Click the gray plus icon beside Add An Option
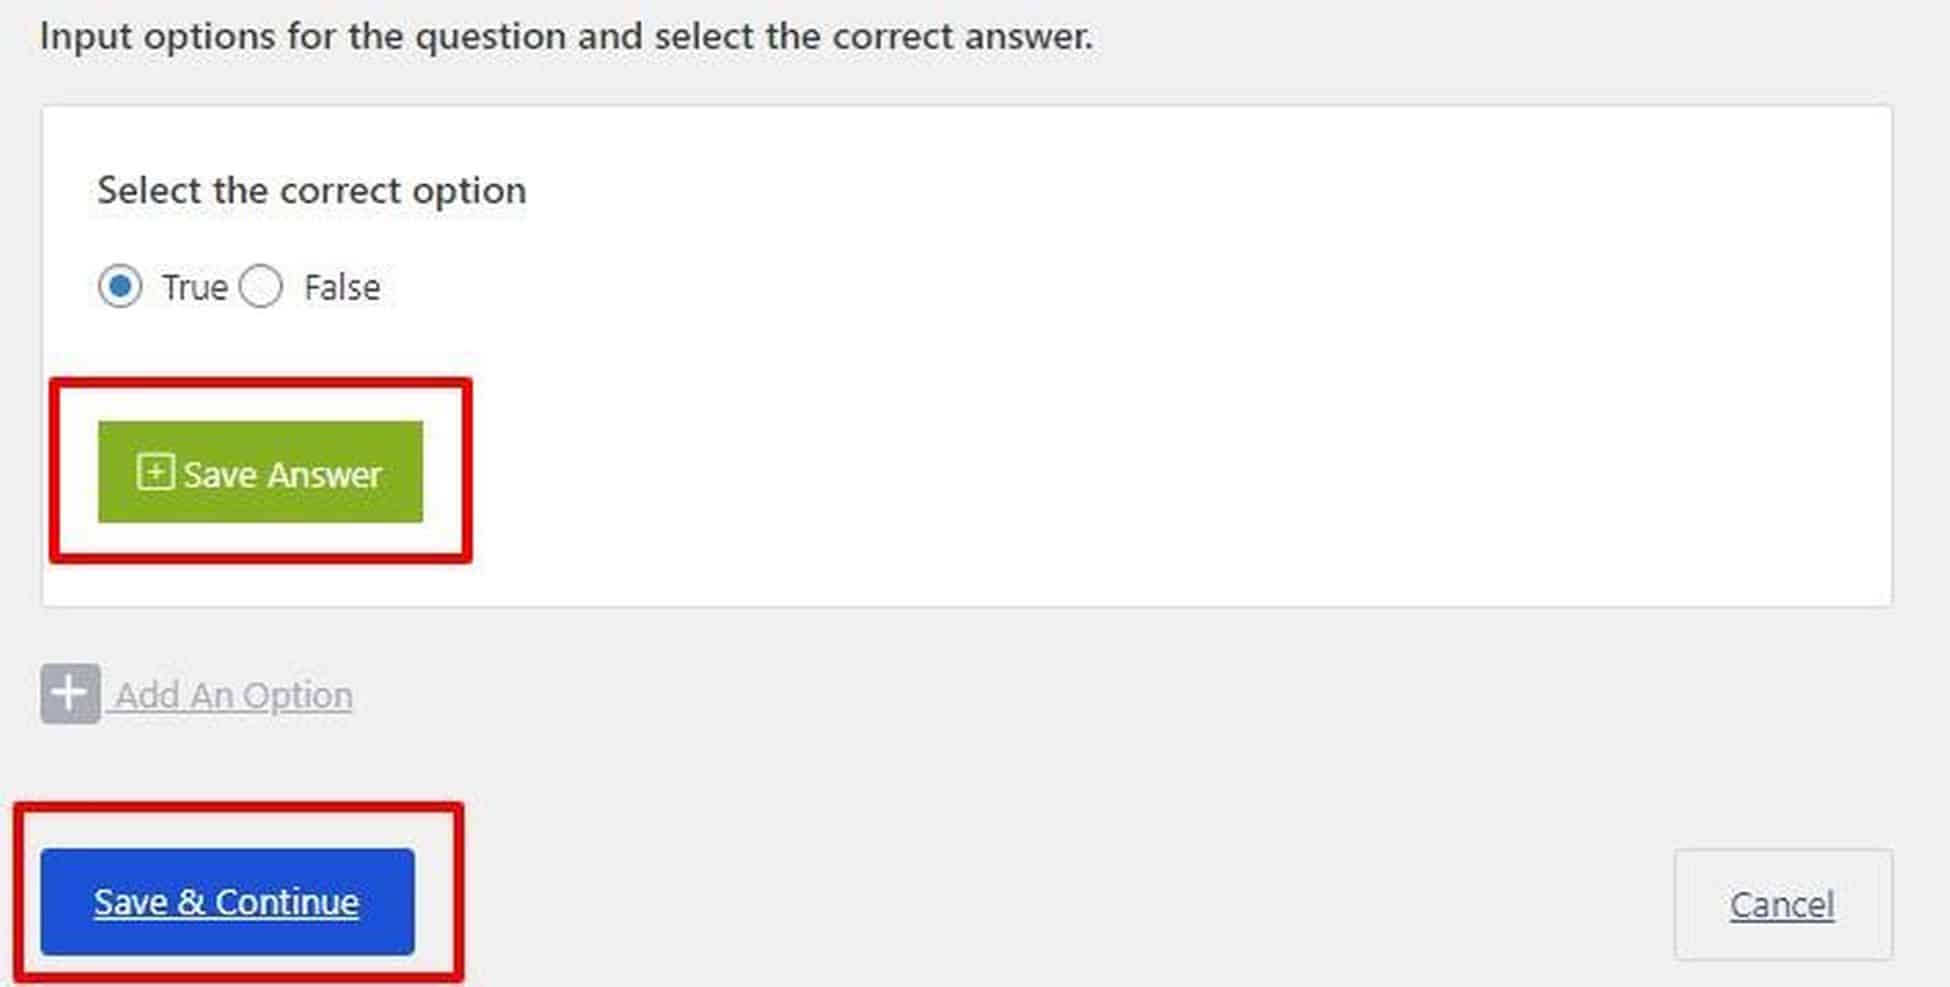The height and width of the screenshot is (987, 1950). 70,694
